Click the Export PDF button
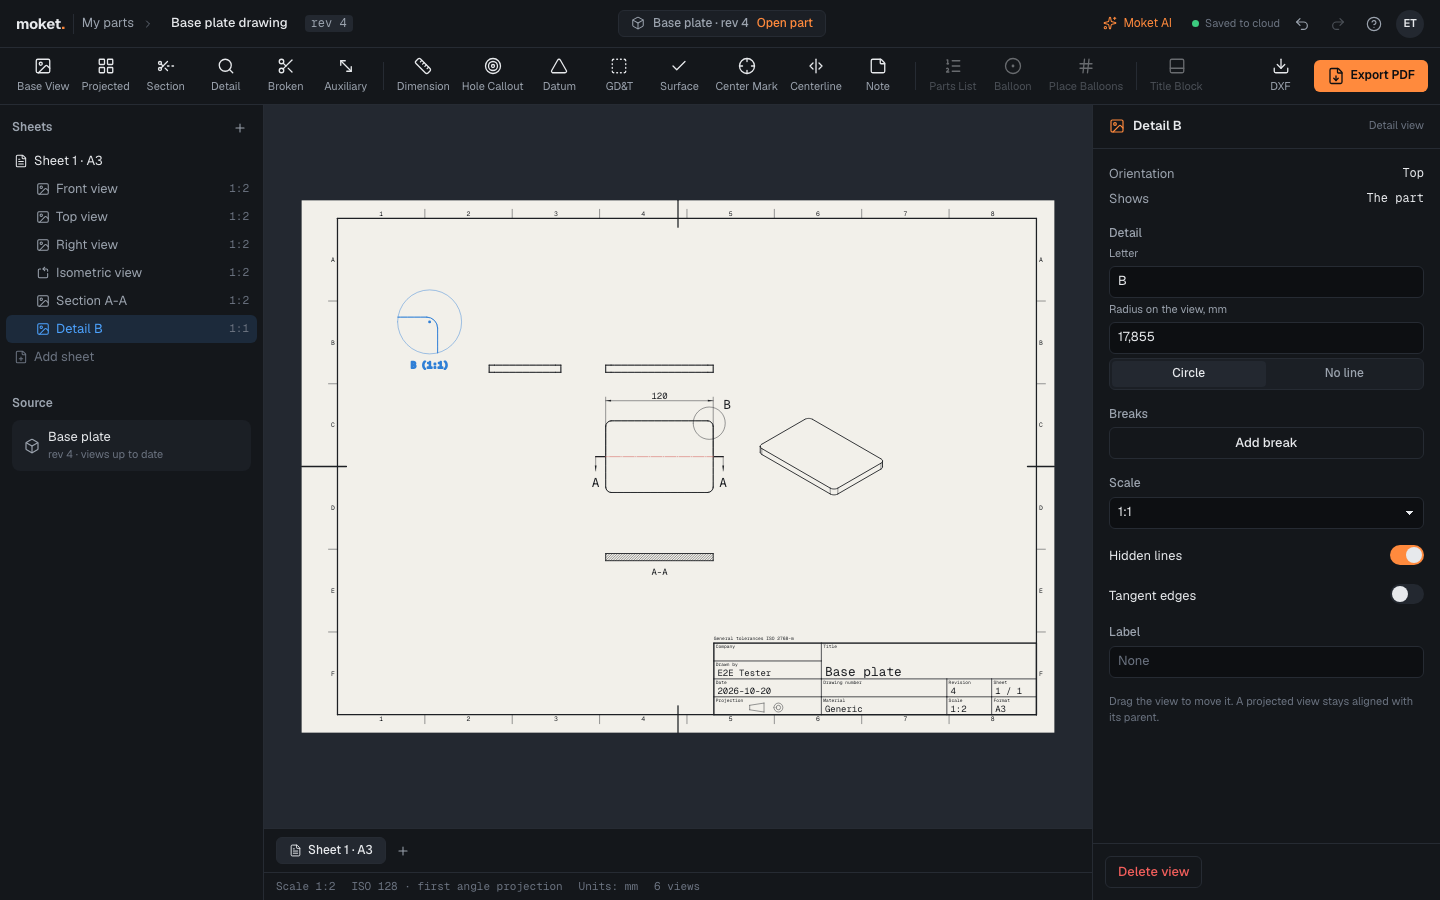 click(x=1370, y=75)
